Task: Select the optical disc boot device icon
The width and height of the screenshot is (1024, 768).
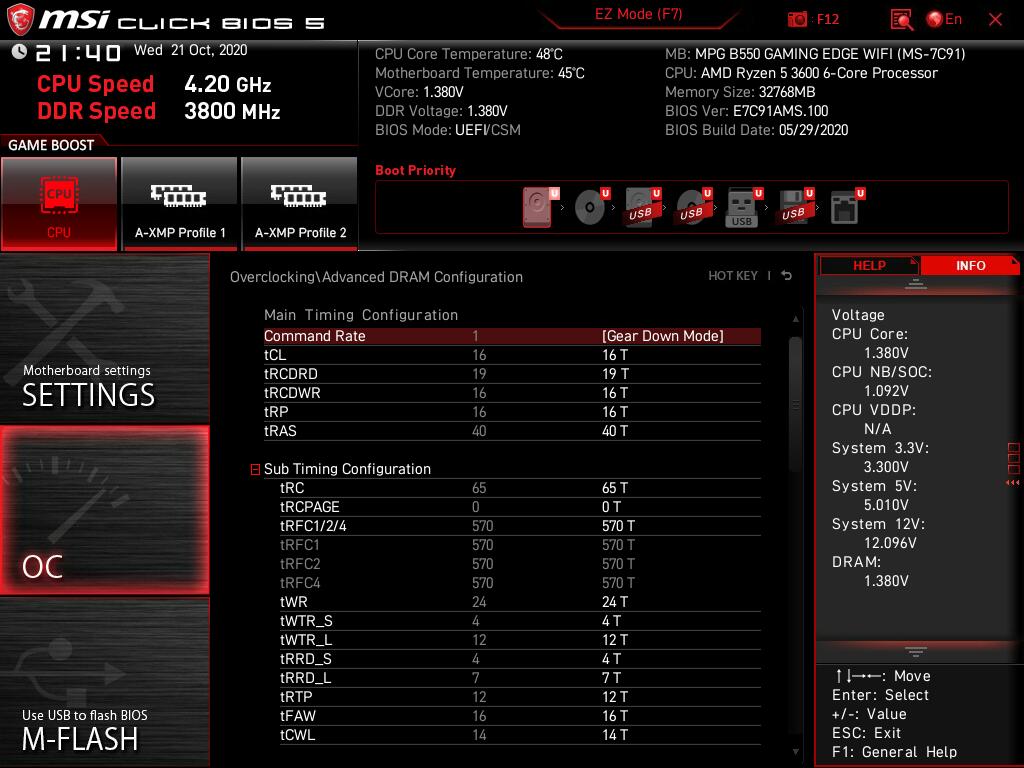Action: click(x=592, y=207)
